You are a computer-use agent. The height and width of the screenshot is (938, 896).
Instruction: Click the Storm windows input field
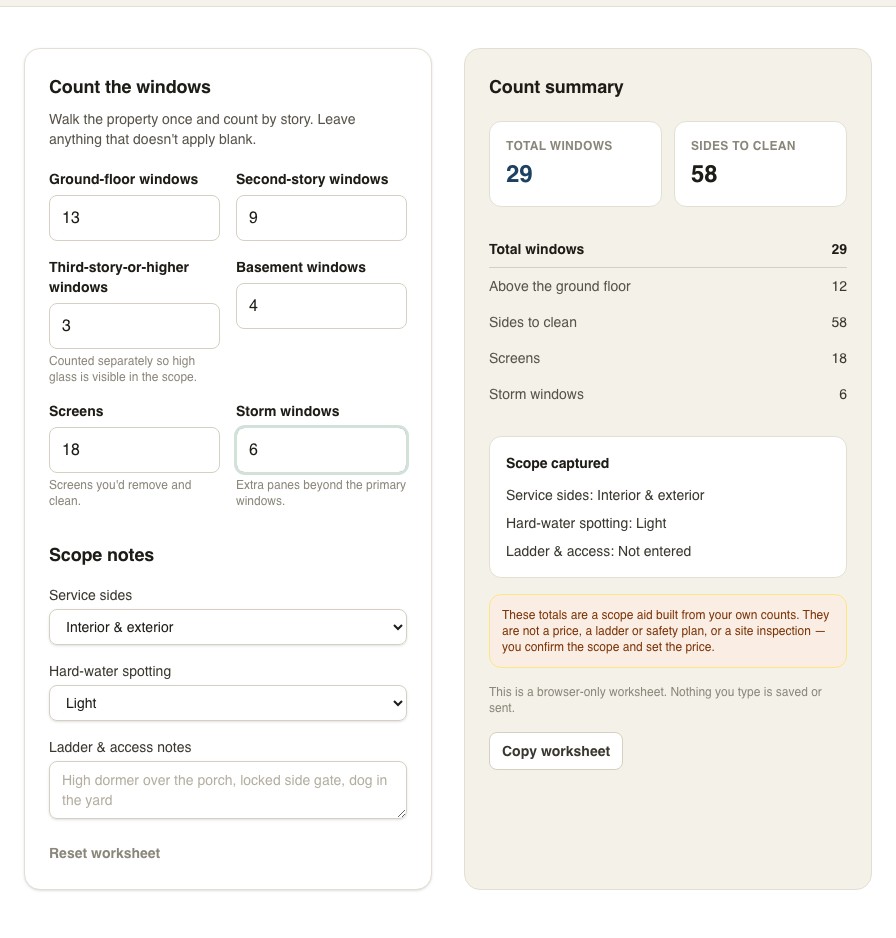321,450
